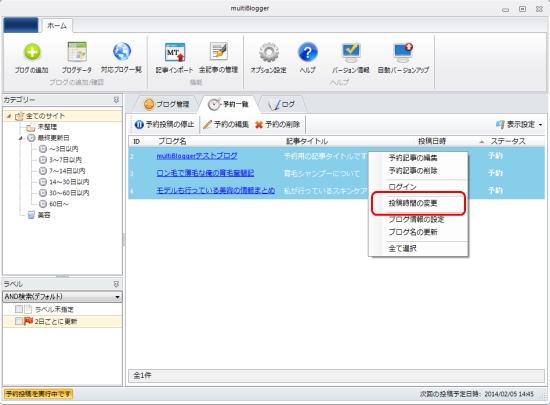Screen dimensions: 550x405
Task: Open ブログデータ spreadsheet icon
Action: pyautogui.click(x=77, y=52)
